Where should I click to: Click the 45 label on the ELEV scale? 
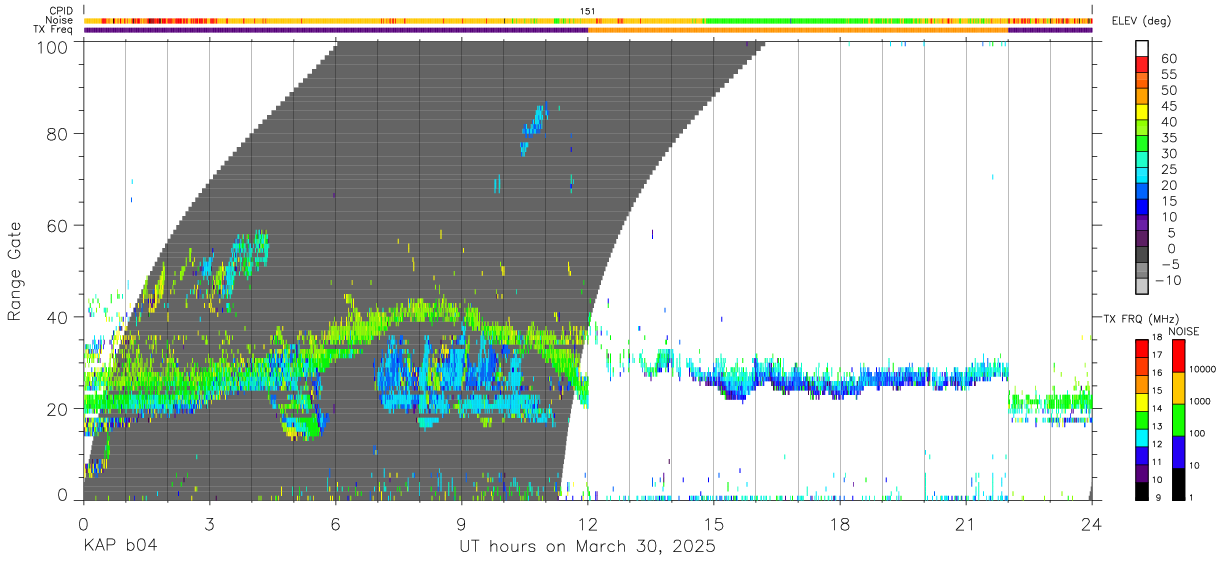[1169, 106]
